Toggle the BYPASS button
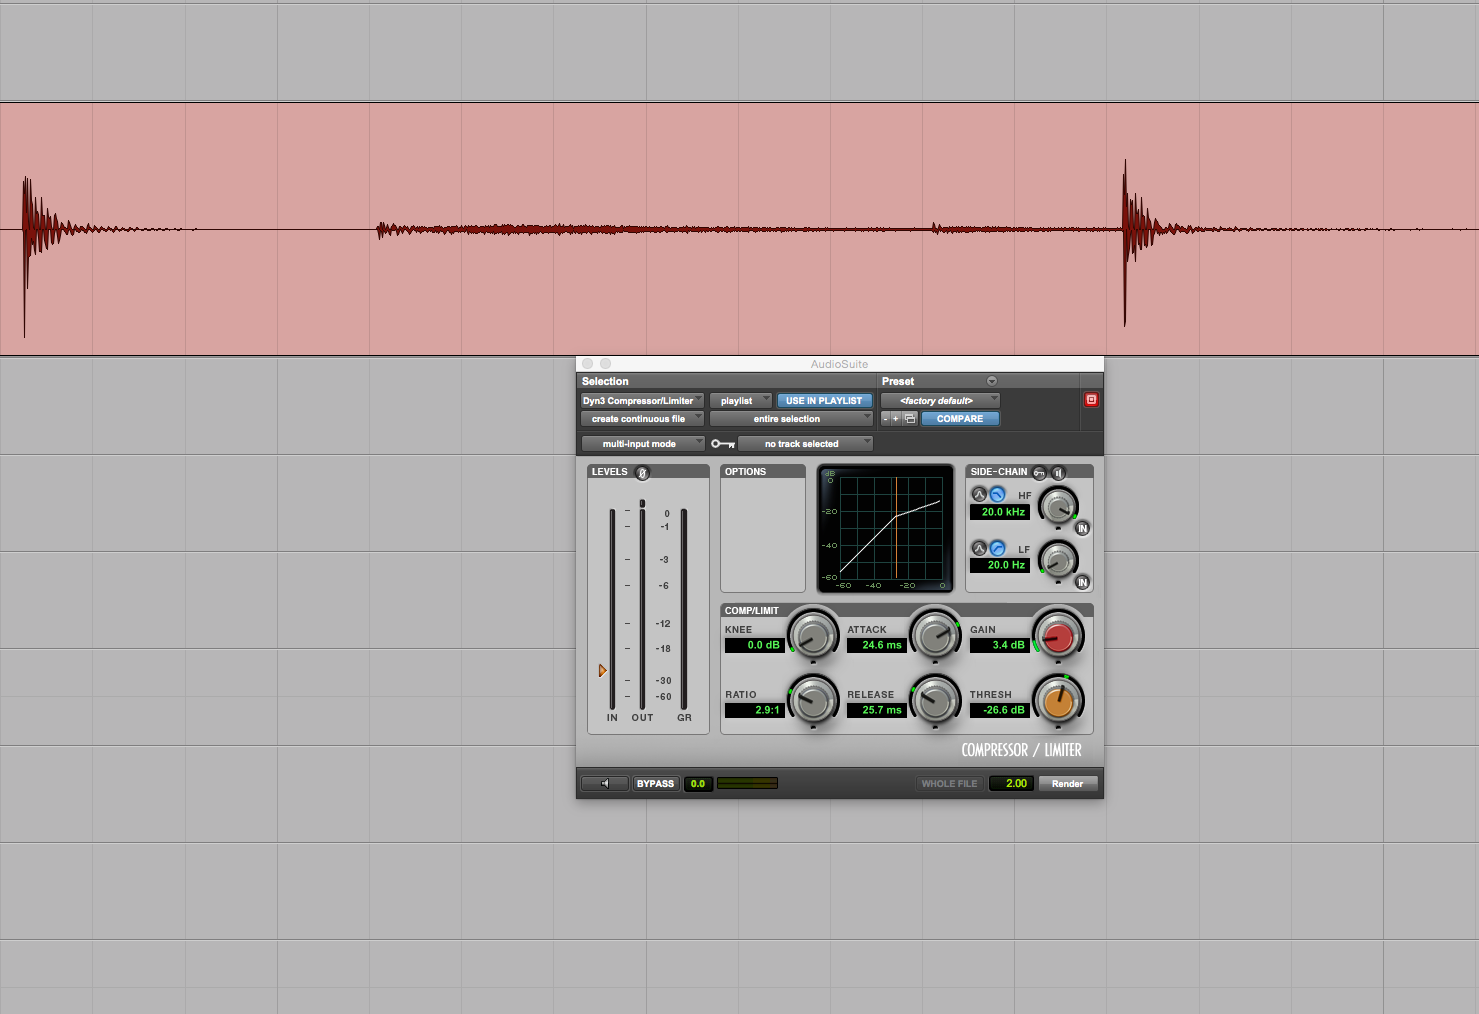Image resolution: width=1479 pixels, height=1014 pixels. tap(655, 784)
